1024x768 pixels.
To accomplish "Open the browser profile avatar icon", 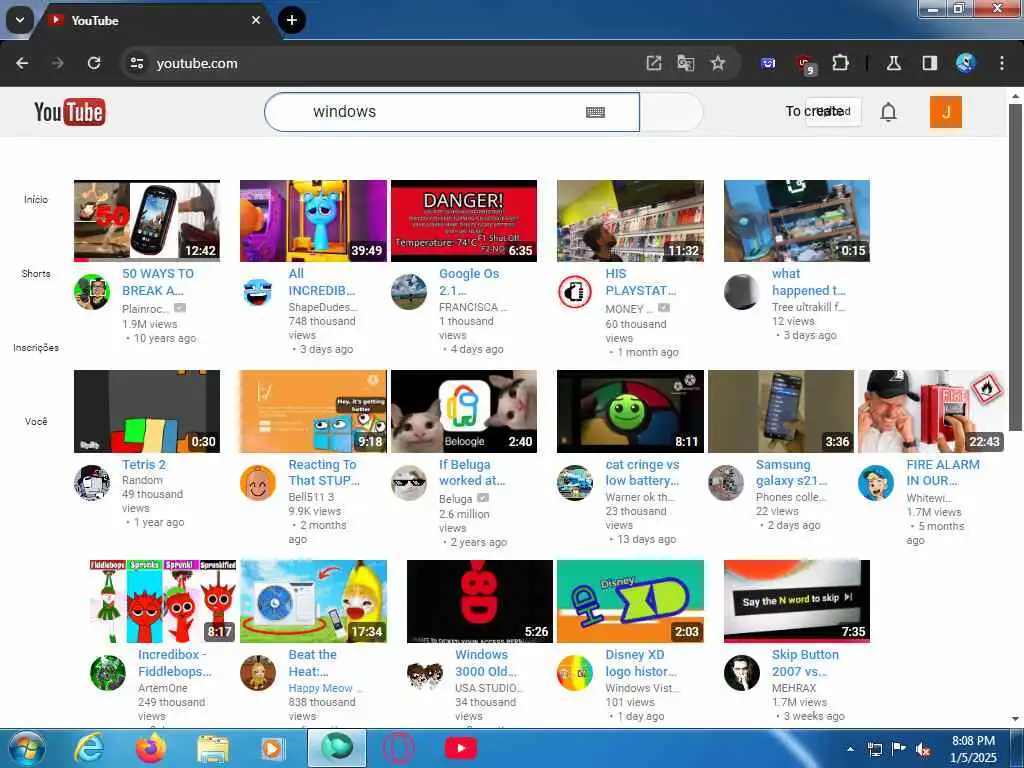I will 965,63.
